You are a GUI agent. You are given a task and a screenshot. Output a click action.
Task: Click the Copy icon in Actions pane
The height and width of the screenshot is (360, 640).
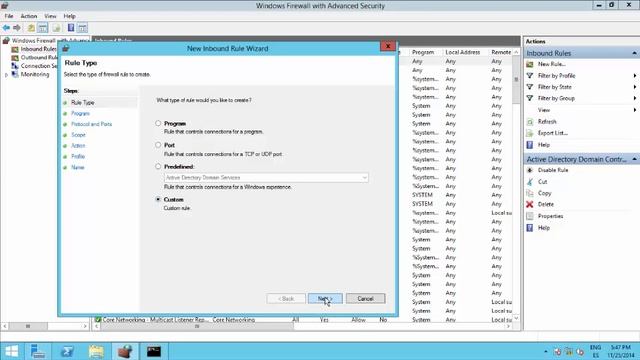530,193
